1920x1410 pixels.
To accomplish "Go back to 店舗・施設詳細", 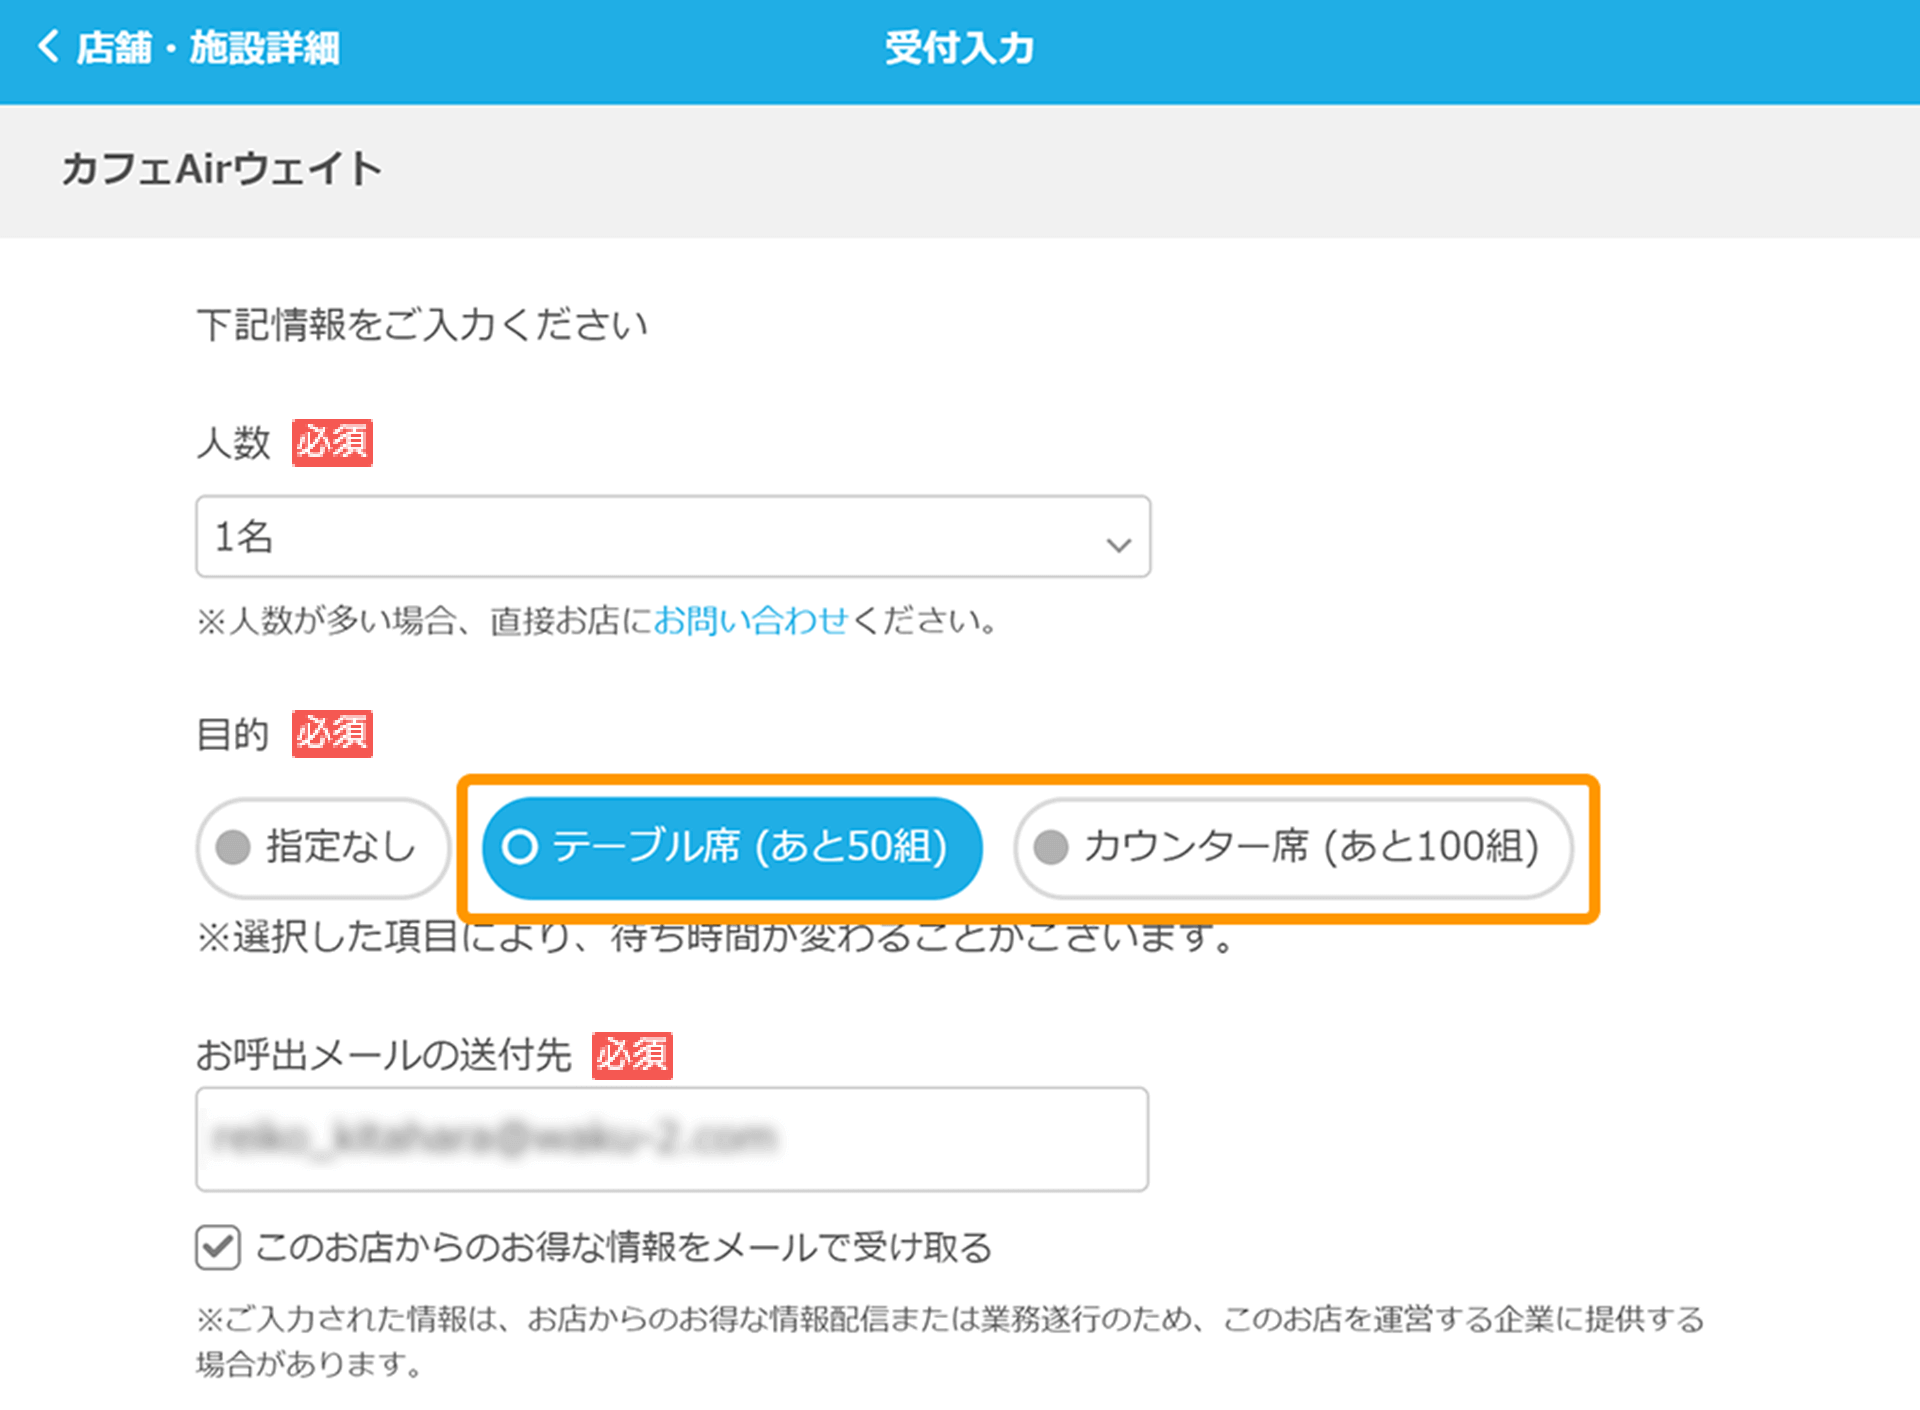I will pos(189,47).
